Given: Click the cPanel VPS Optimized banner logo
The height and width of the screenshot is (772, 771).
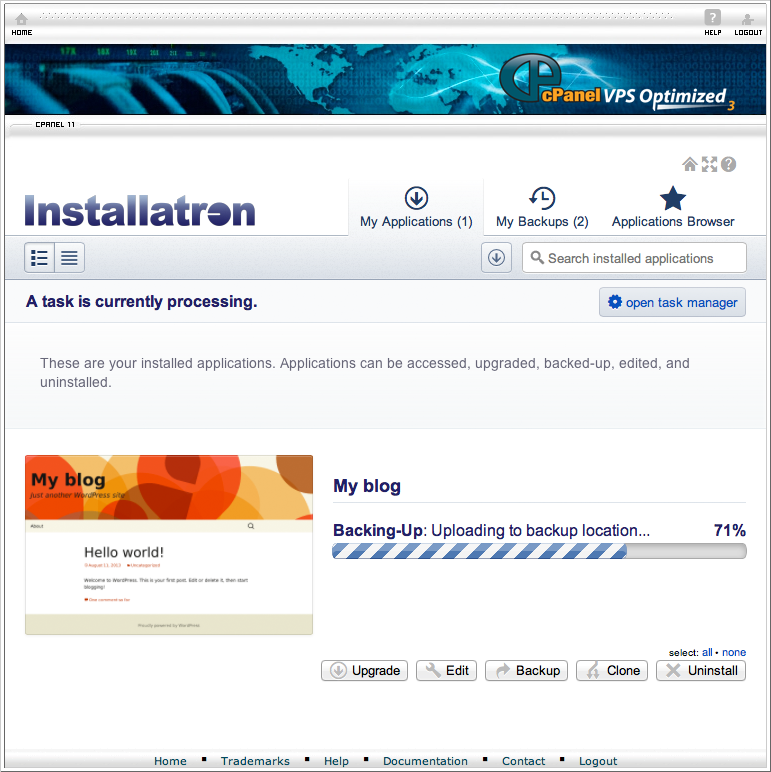Looking at the screenshot, I should 617,82.
